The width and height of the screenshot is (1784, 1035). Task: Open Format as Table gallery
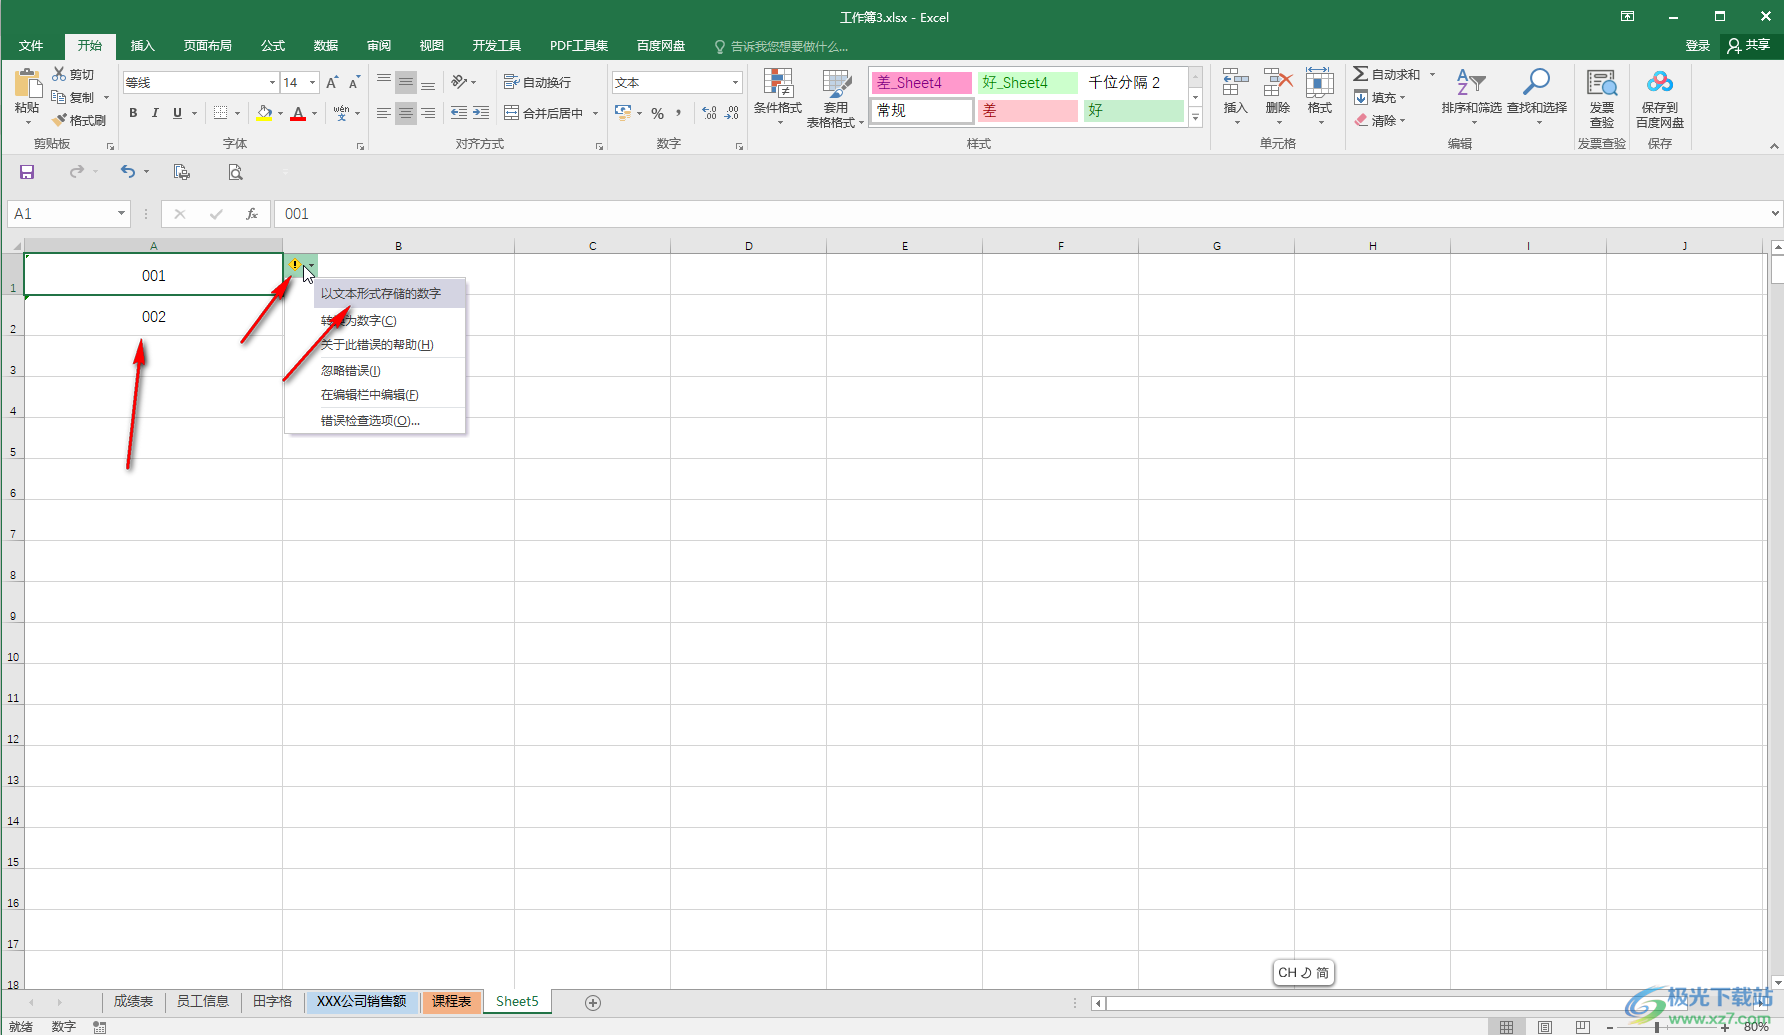(x=835, y=98)
